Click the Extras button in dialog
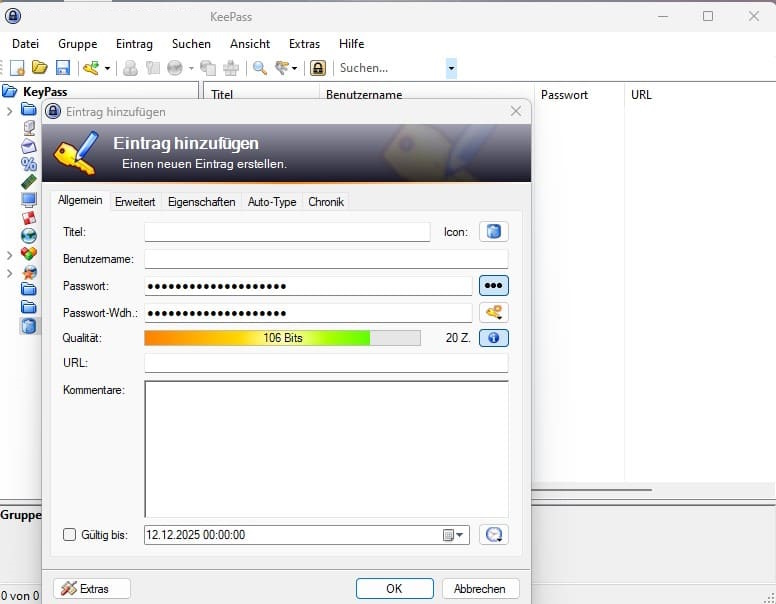Viewport: 776px width, 604px height. pyautogui.click(x=92, y=589)
